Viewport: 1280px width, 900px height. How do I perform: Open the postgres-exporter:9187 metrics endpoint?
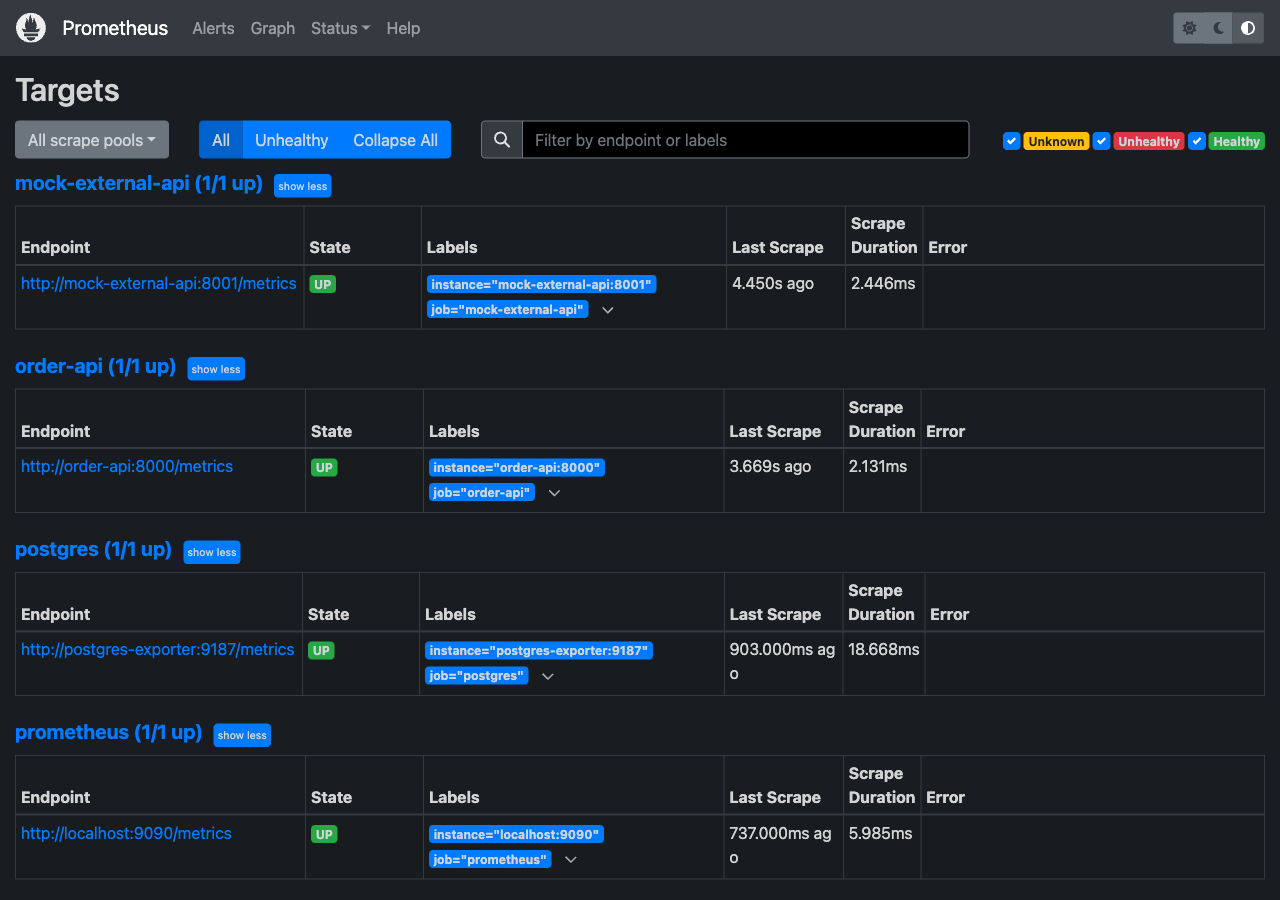click(x=158, y=650)
